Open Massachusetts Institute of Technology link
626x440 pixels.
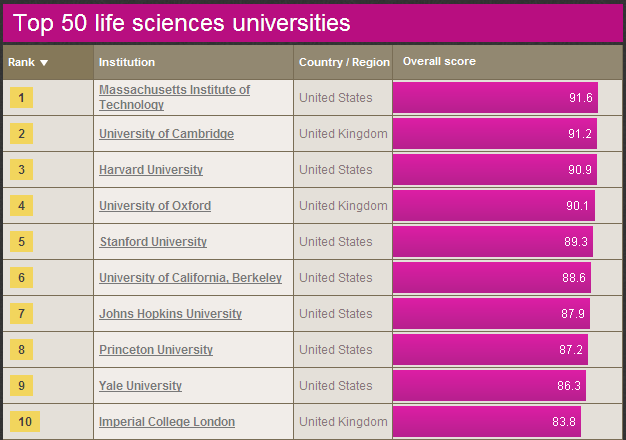pos(174,97)
